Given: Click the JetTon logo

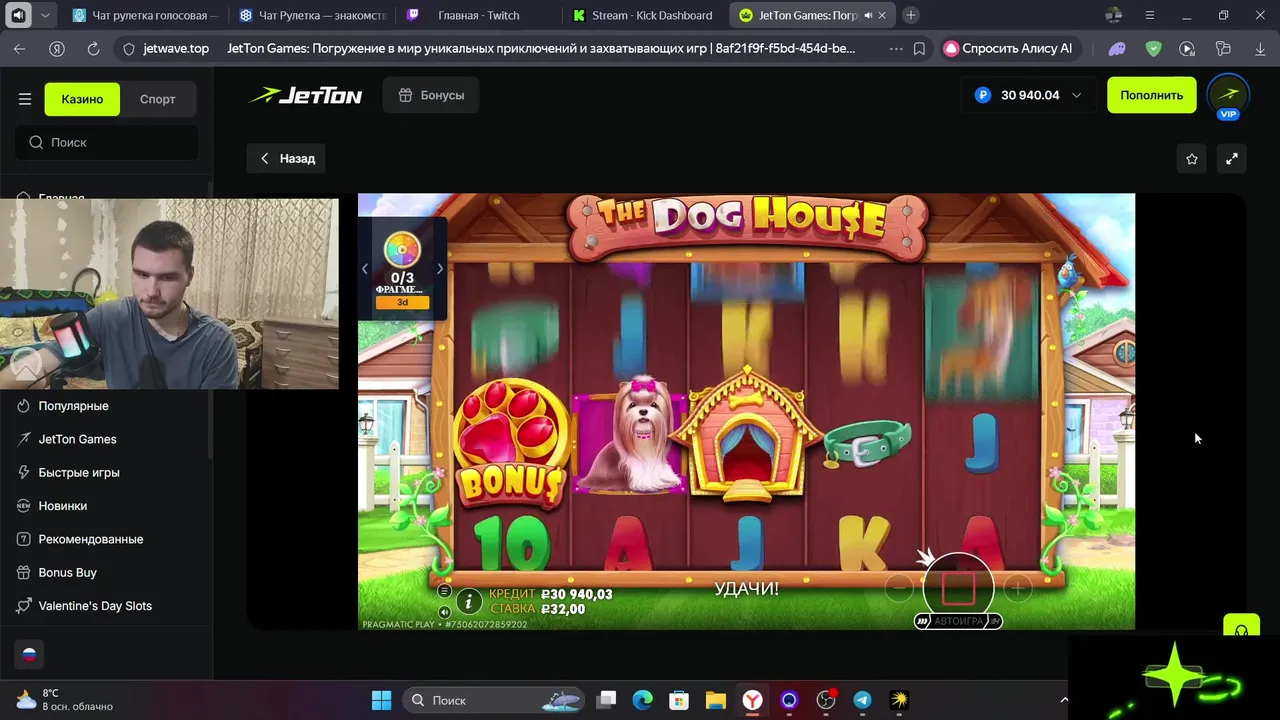Looking at the screenshot, I should tap(305, 96).
